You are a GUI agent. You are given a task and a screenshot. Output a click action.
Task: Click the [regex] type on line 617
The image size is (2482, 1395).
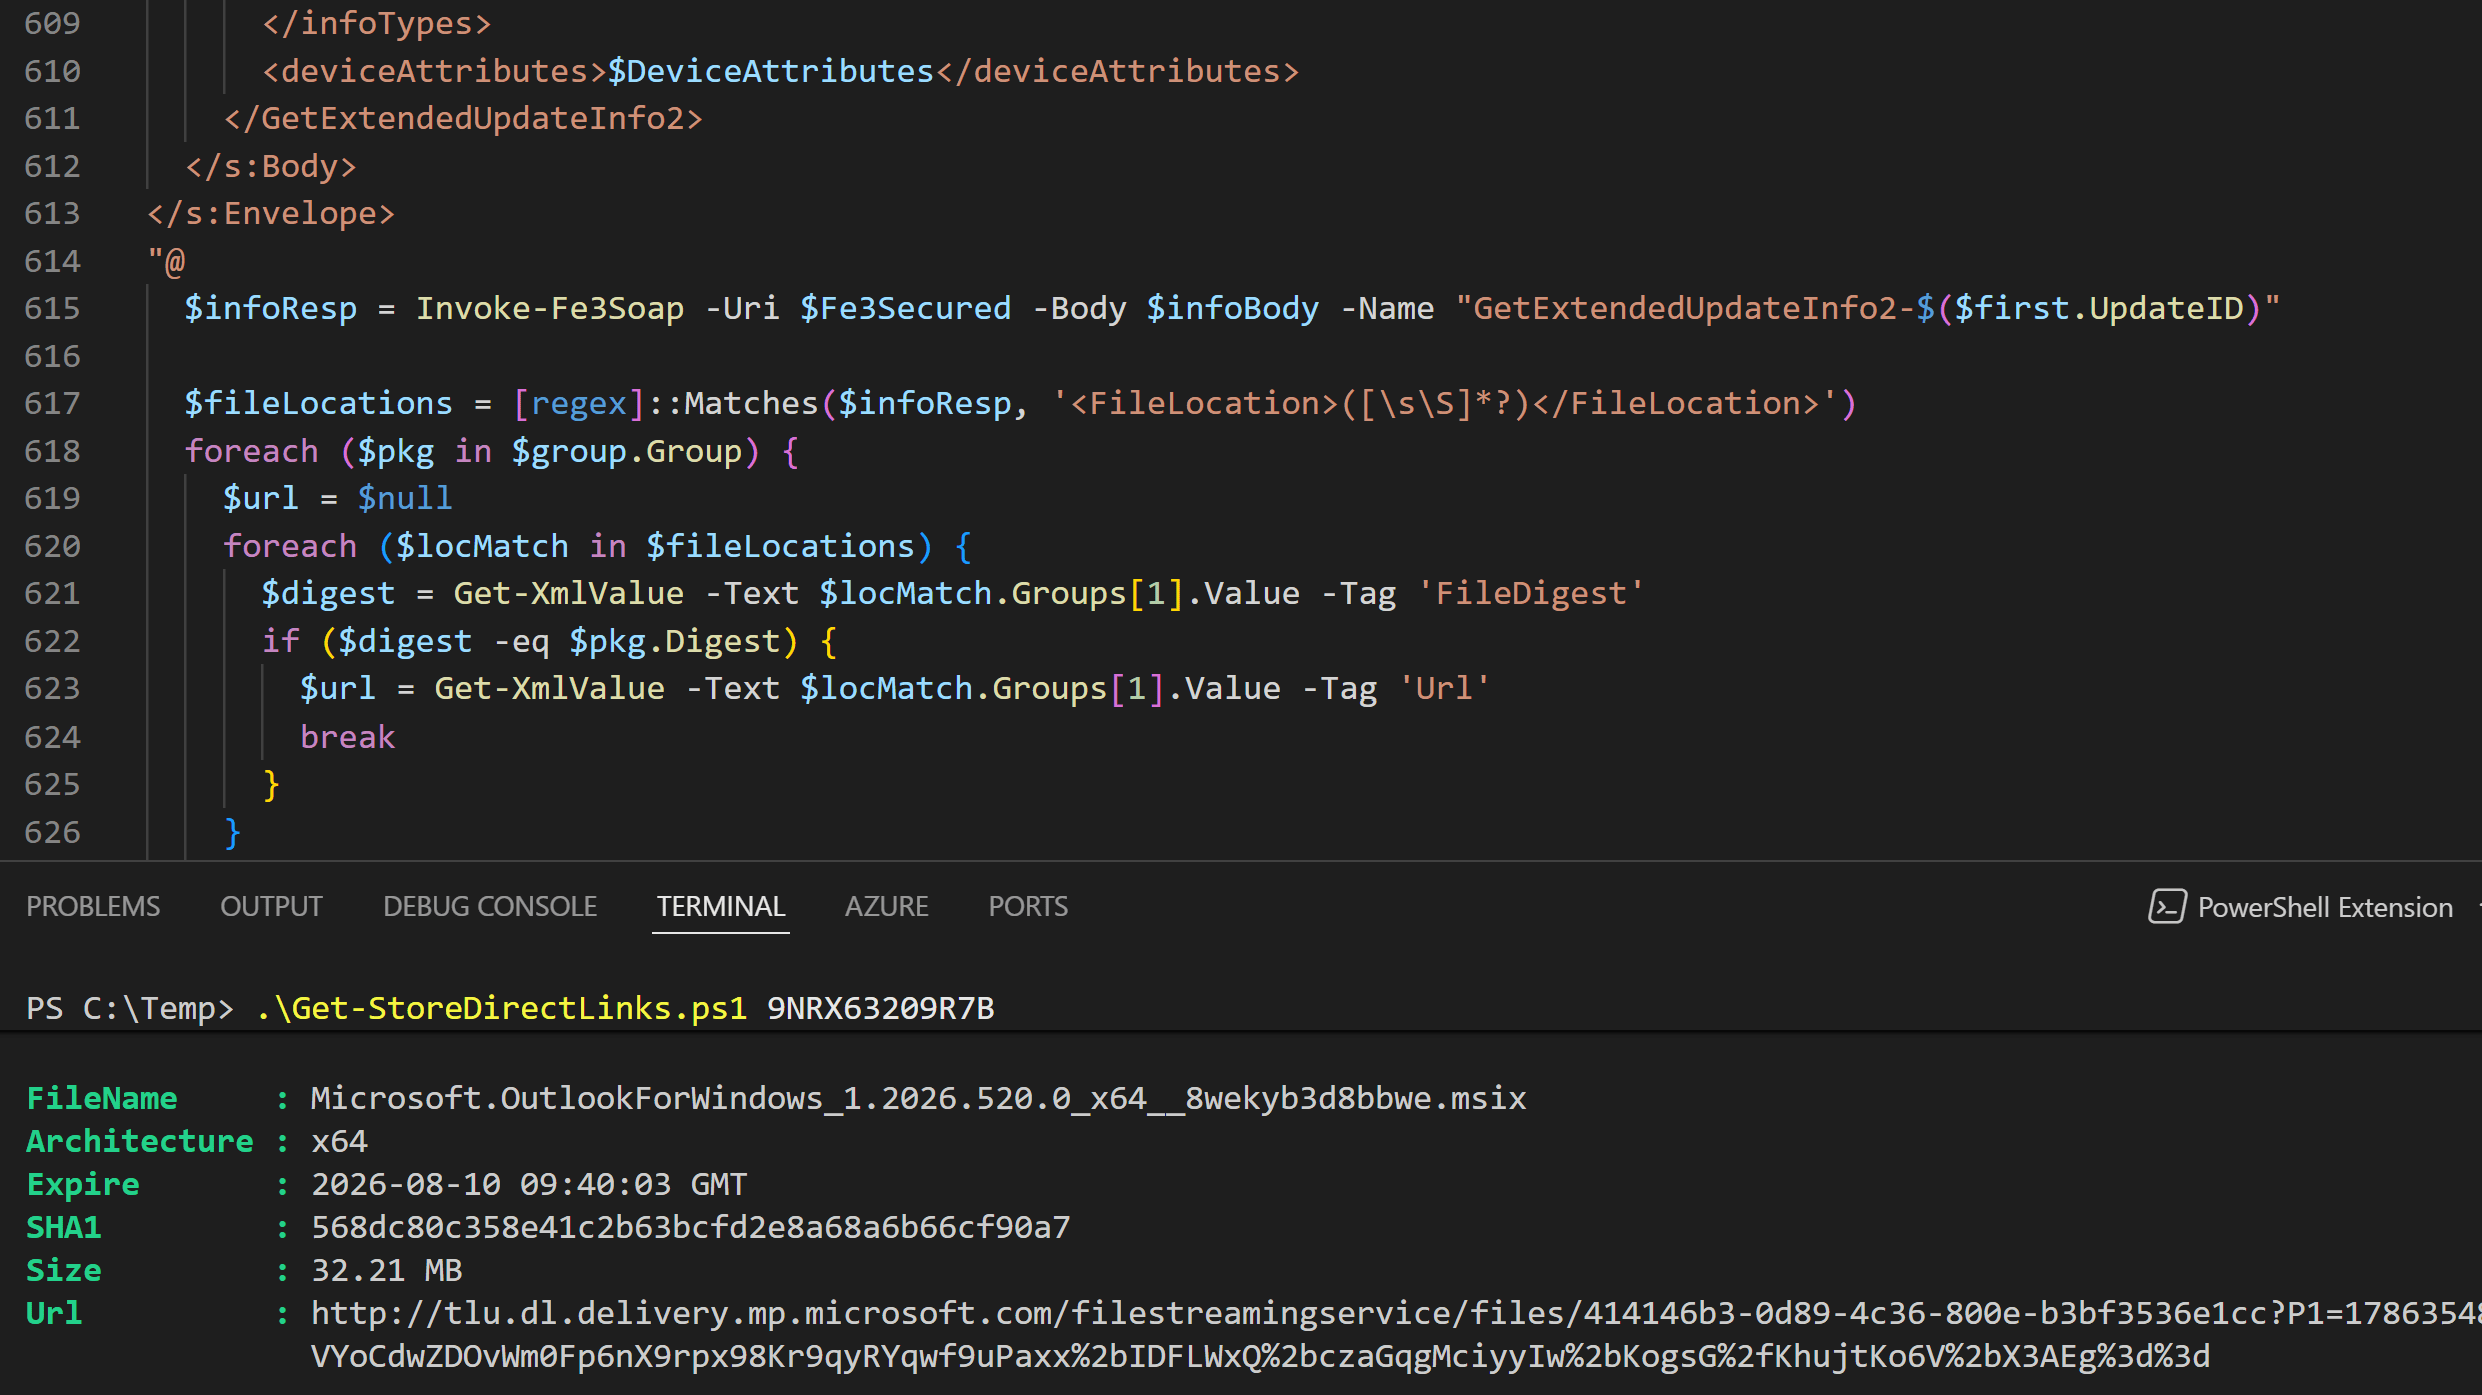coord(578,403)
